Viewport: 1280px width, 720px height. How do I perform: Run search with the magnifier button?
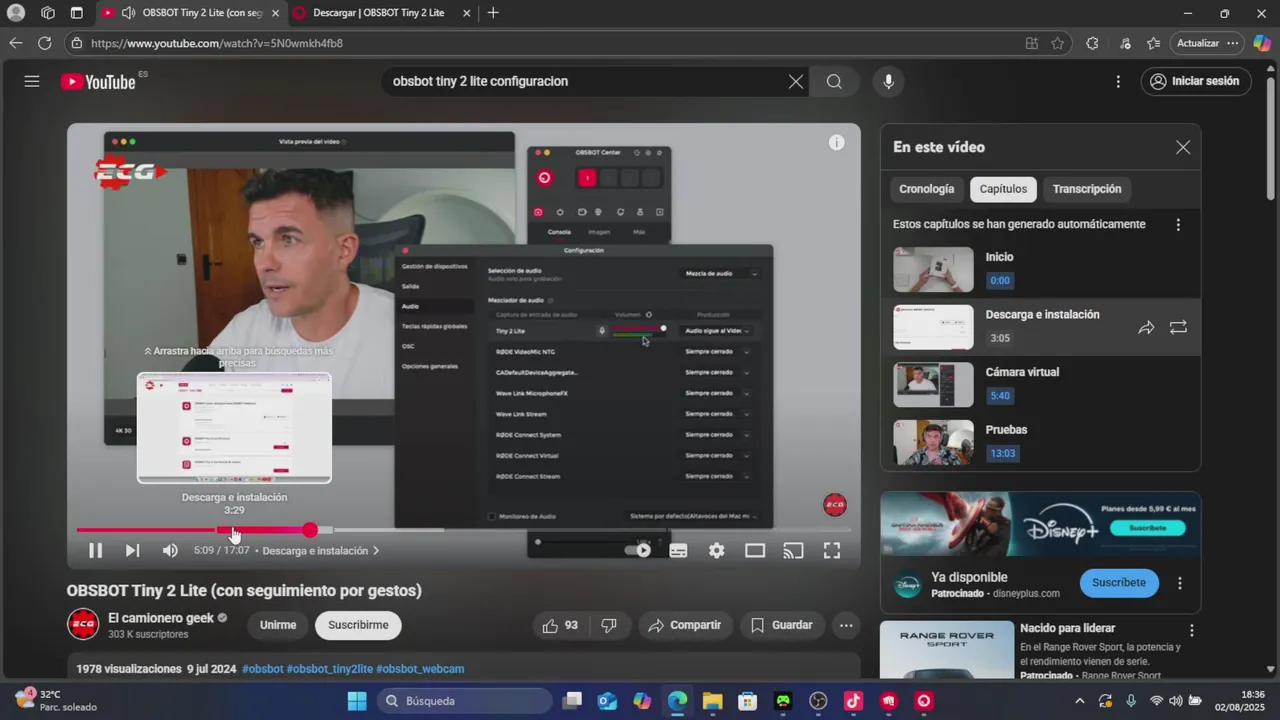pos(834,82)
